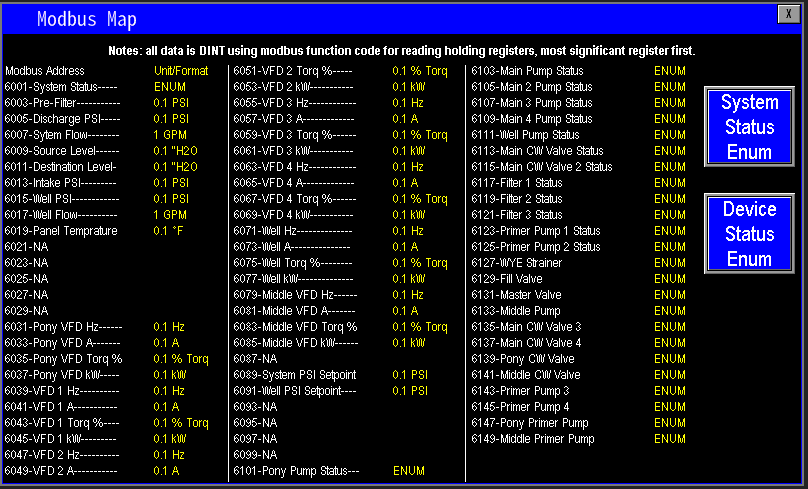The width and height of the screenshot is (808, 489).
Task: Select the 6149-Middle Primer Pump entry
Action: (x=533, y=439)
